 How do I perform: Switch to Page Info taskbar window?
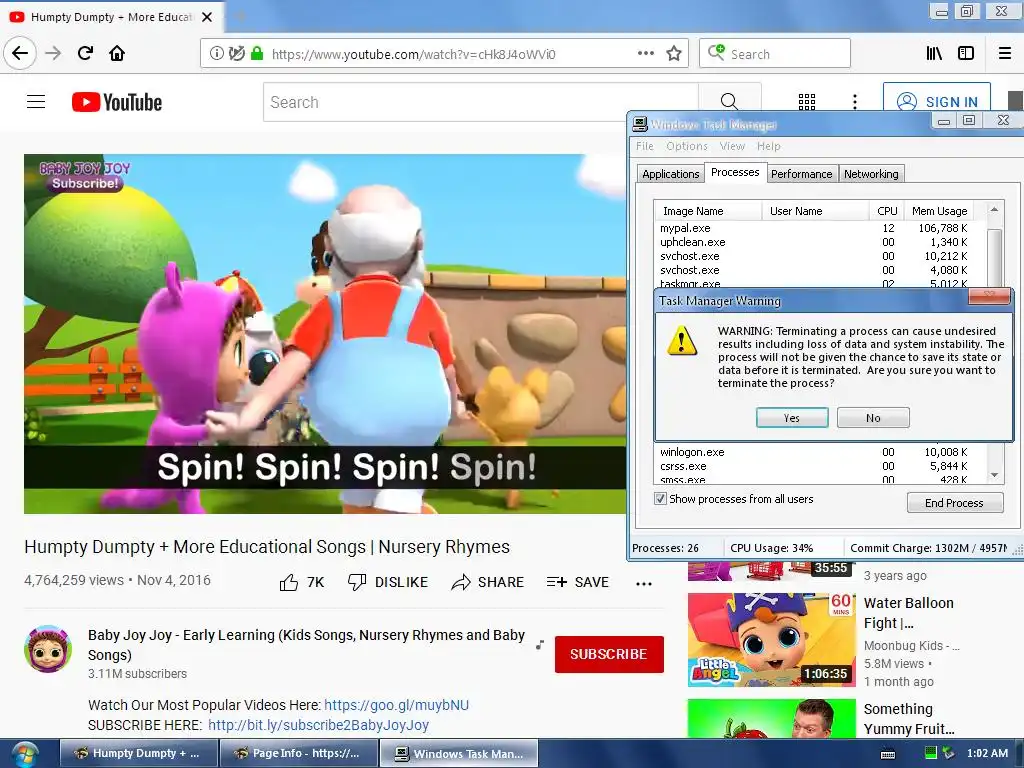[298, 754]
